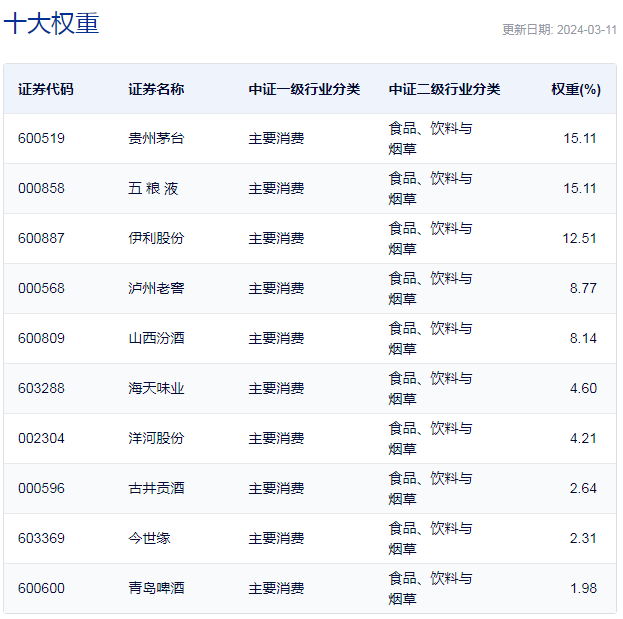Click stock code 603288
Viewport: 623px width, 619px height.
(x=41, y=389)
